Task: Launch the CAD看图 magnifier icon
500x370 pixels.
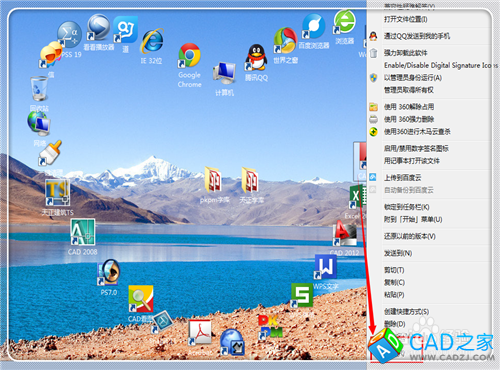Action: pyautogui.click(x=141, y=299)
